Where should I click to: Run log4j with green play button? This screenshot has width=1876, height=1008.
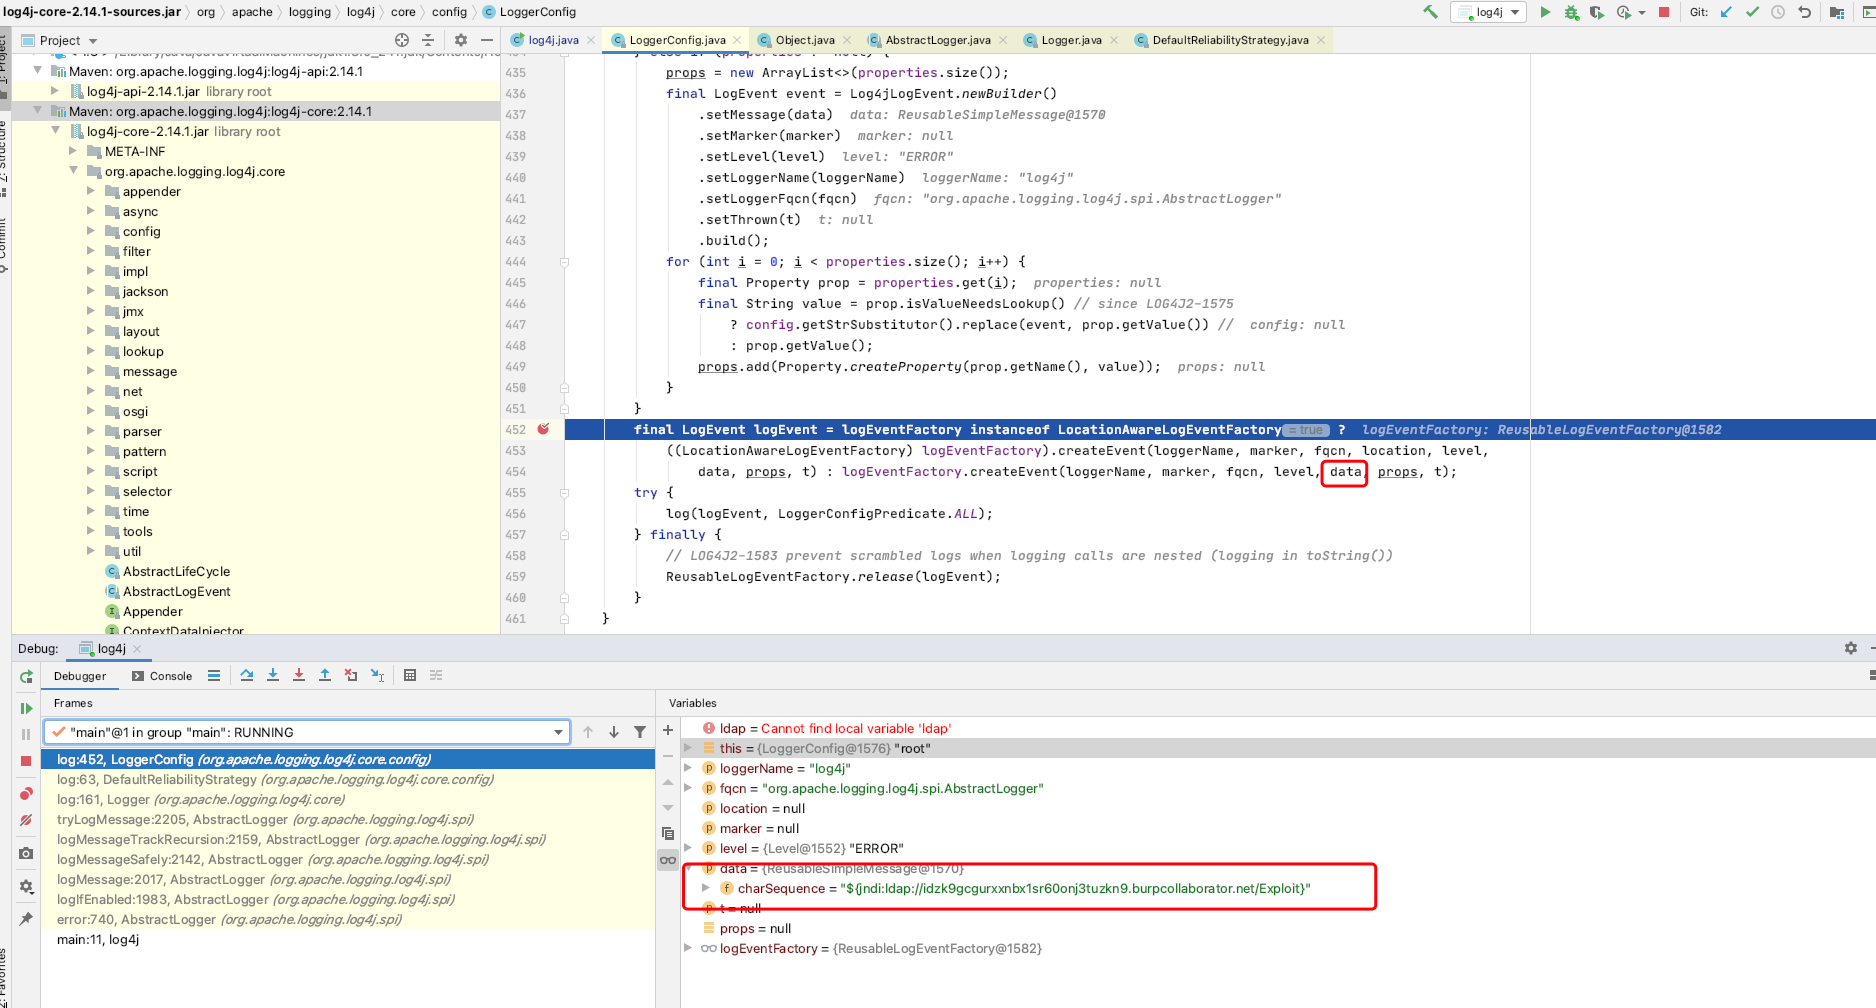(1545, 12)
